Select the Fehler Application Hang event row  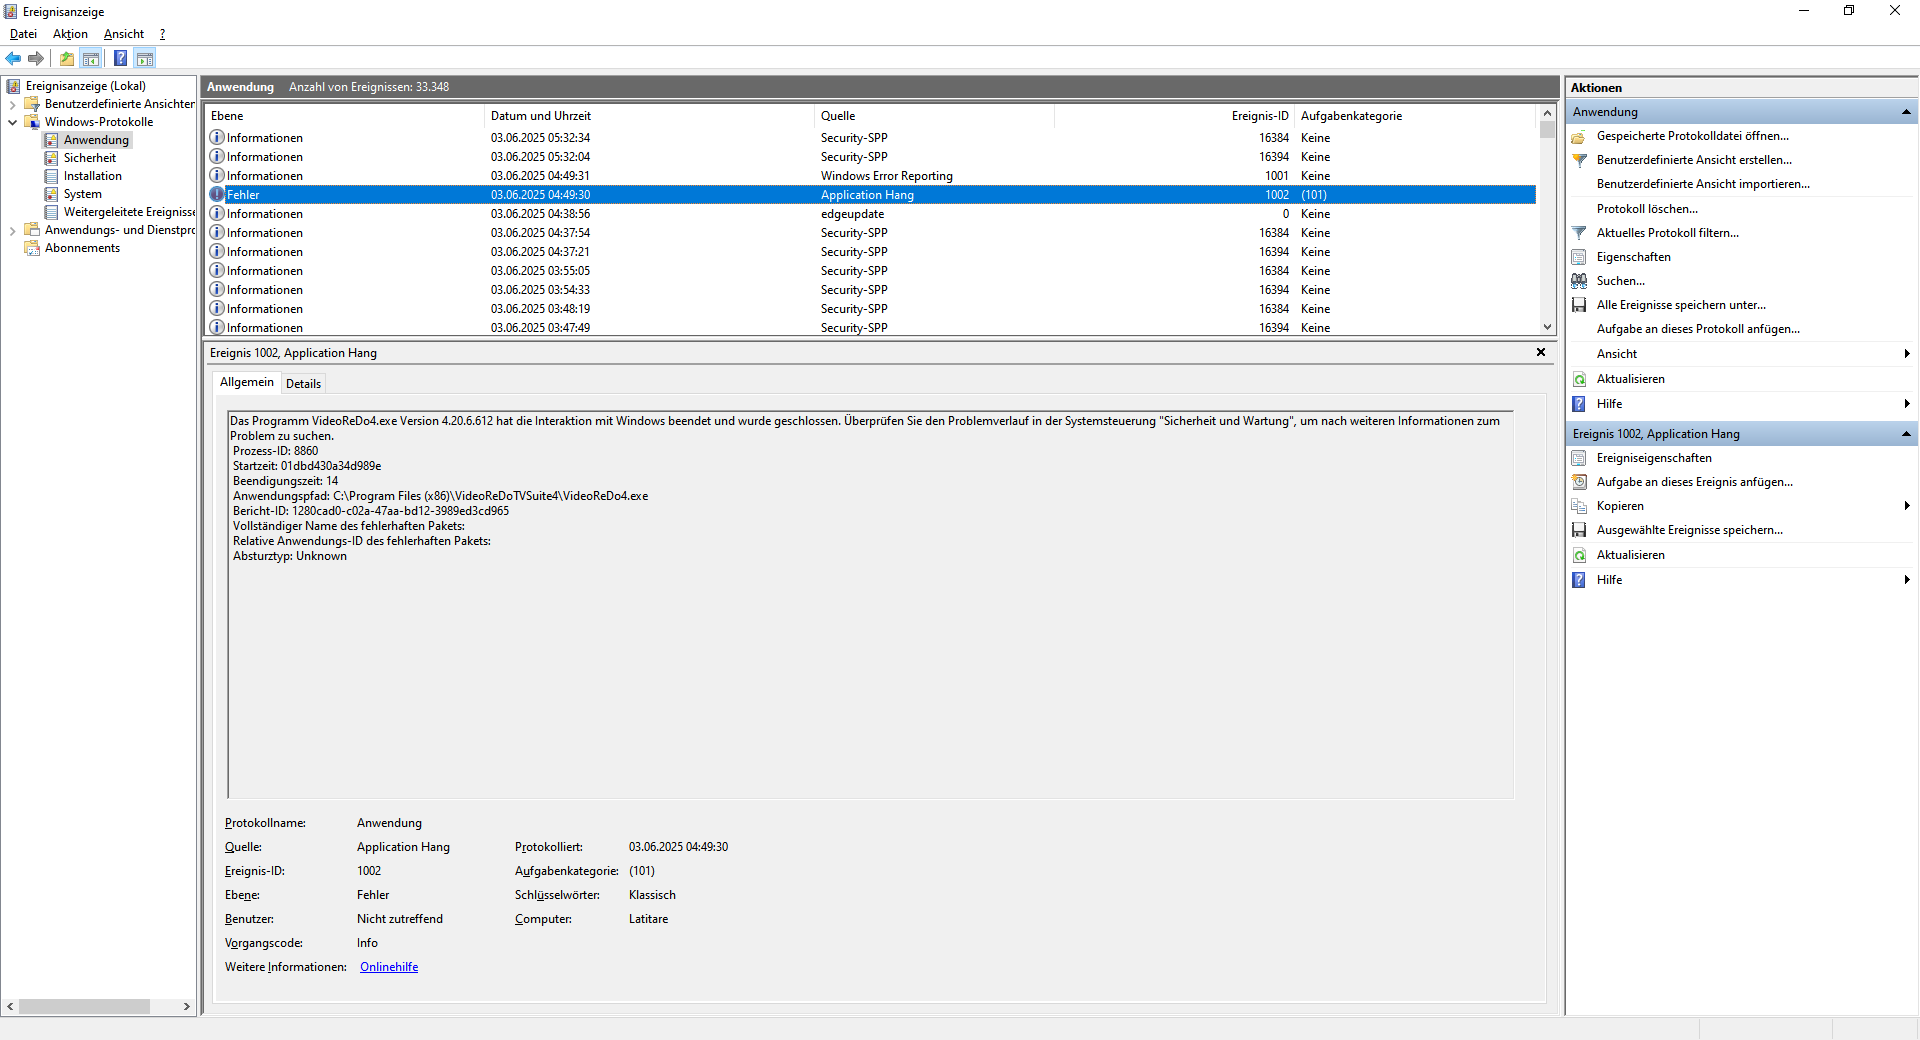[871, 195]
